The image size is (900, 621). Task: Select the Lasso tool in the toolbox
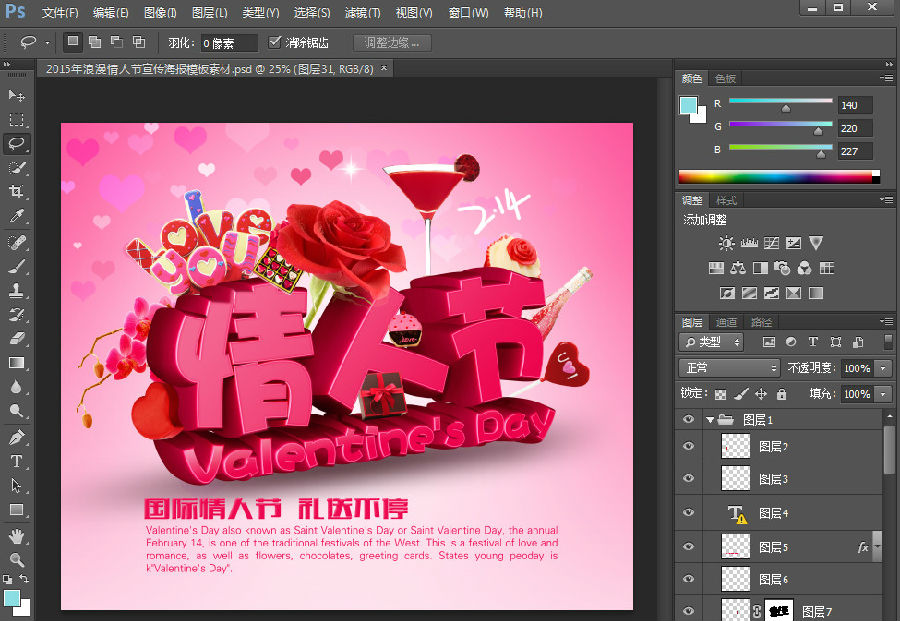[x=16, y=143]
